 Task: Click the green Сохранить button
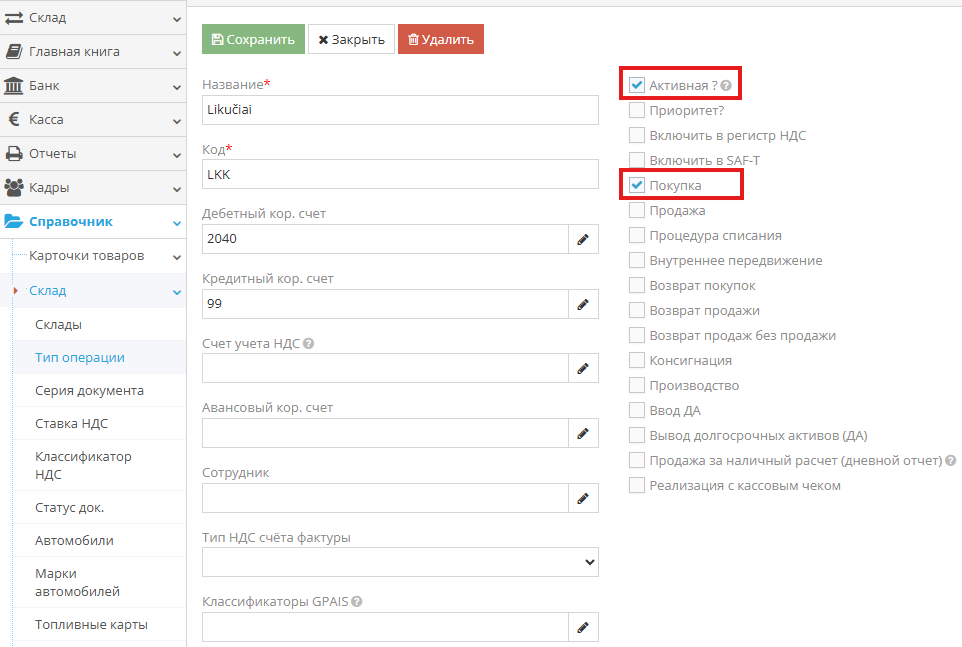point(253,40)
